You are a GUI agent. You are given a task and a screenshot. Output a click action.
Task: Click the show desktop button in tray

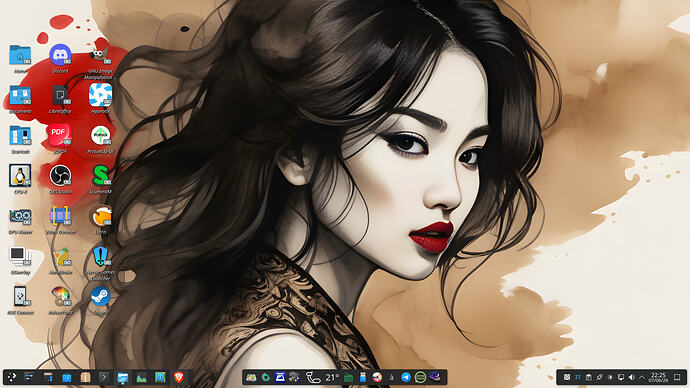point(677,377)
